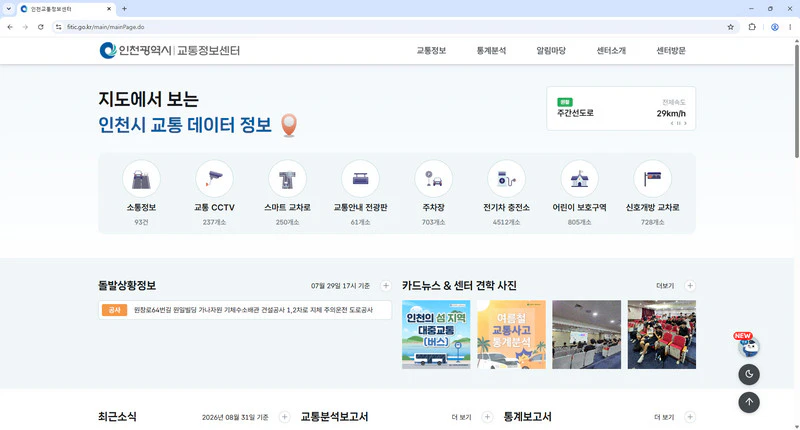Open the Chrome profile icon
The width and height of the screenshot is (800, 430).
(774, 27)
